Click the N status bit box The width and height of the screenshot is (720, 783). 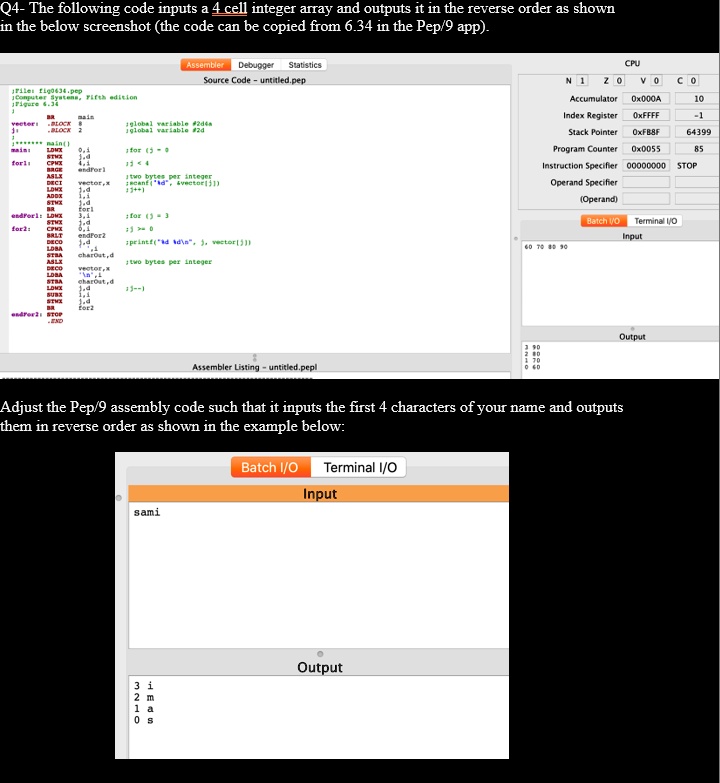(582, 80)
